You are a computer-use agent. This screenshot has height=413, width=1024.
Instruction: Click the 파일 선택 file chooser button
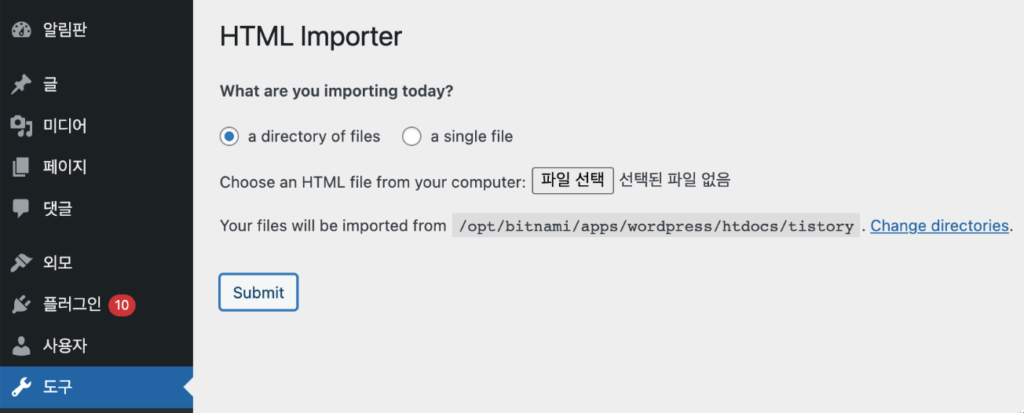(572, 181)
